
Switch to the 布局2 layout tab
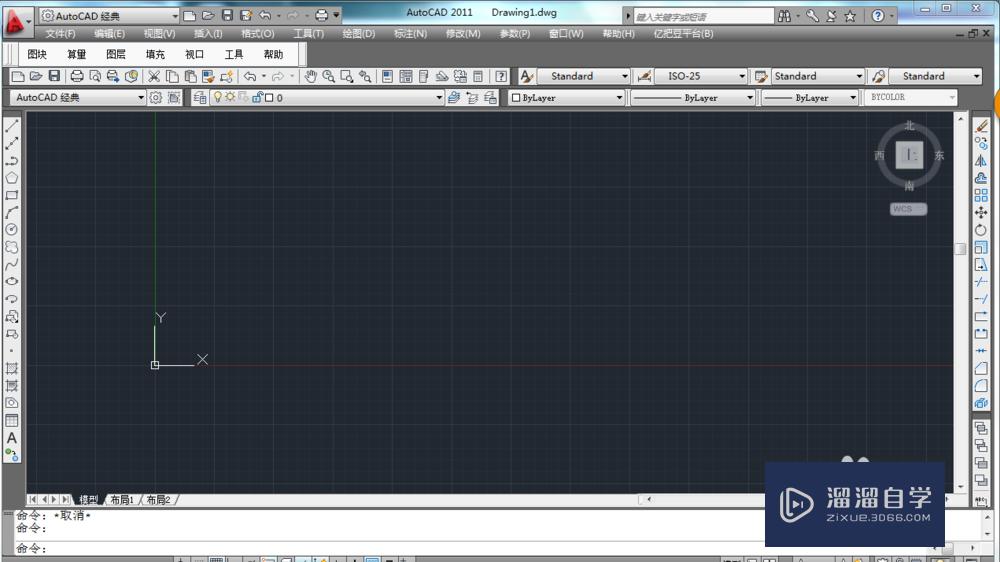tap(158, 499)
